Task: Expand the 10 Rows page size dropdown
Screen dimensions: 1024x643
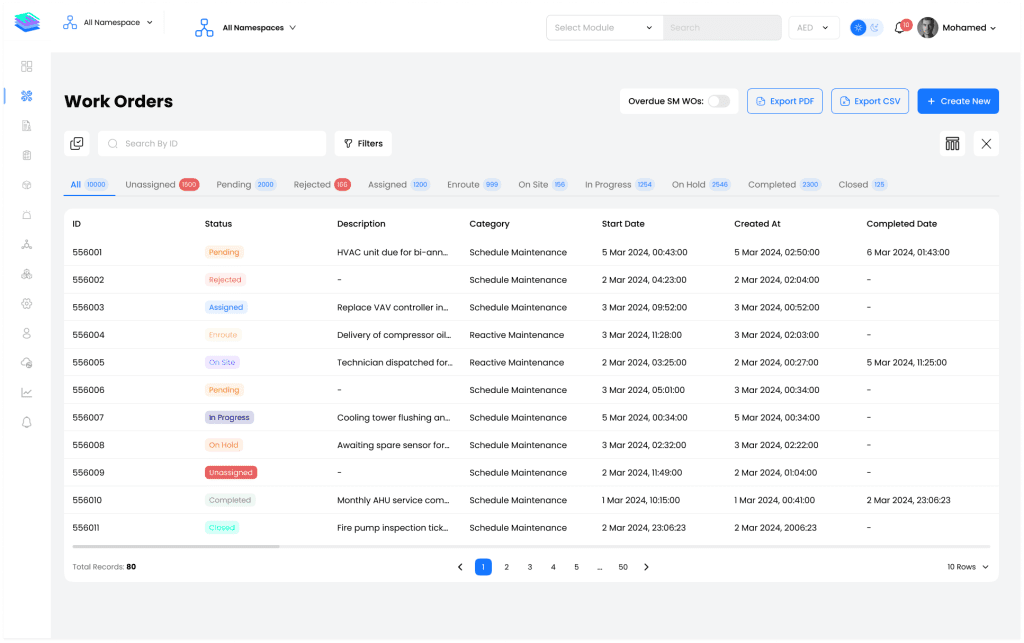Action: (967, 567)
